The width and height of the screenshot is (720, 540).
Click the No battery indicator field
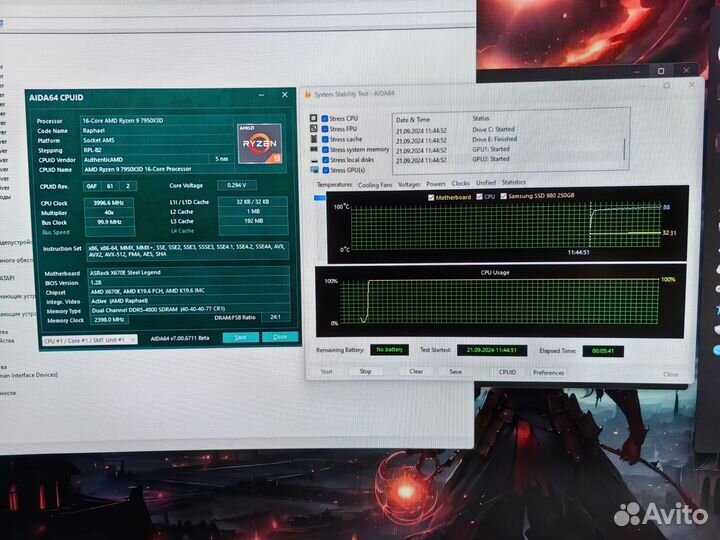389,350
